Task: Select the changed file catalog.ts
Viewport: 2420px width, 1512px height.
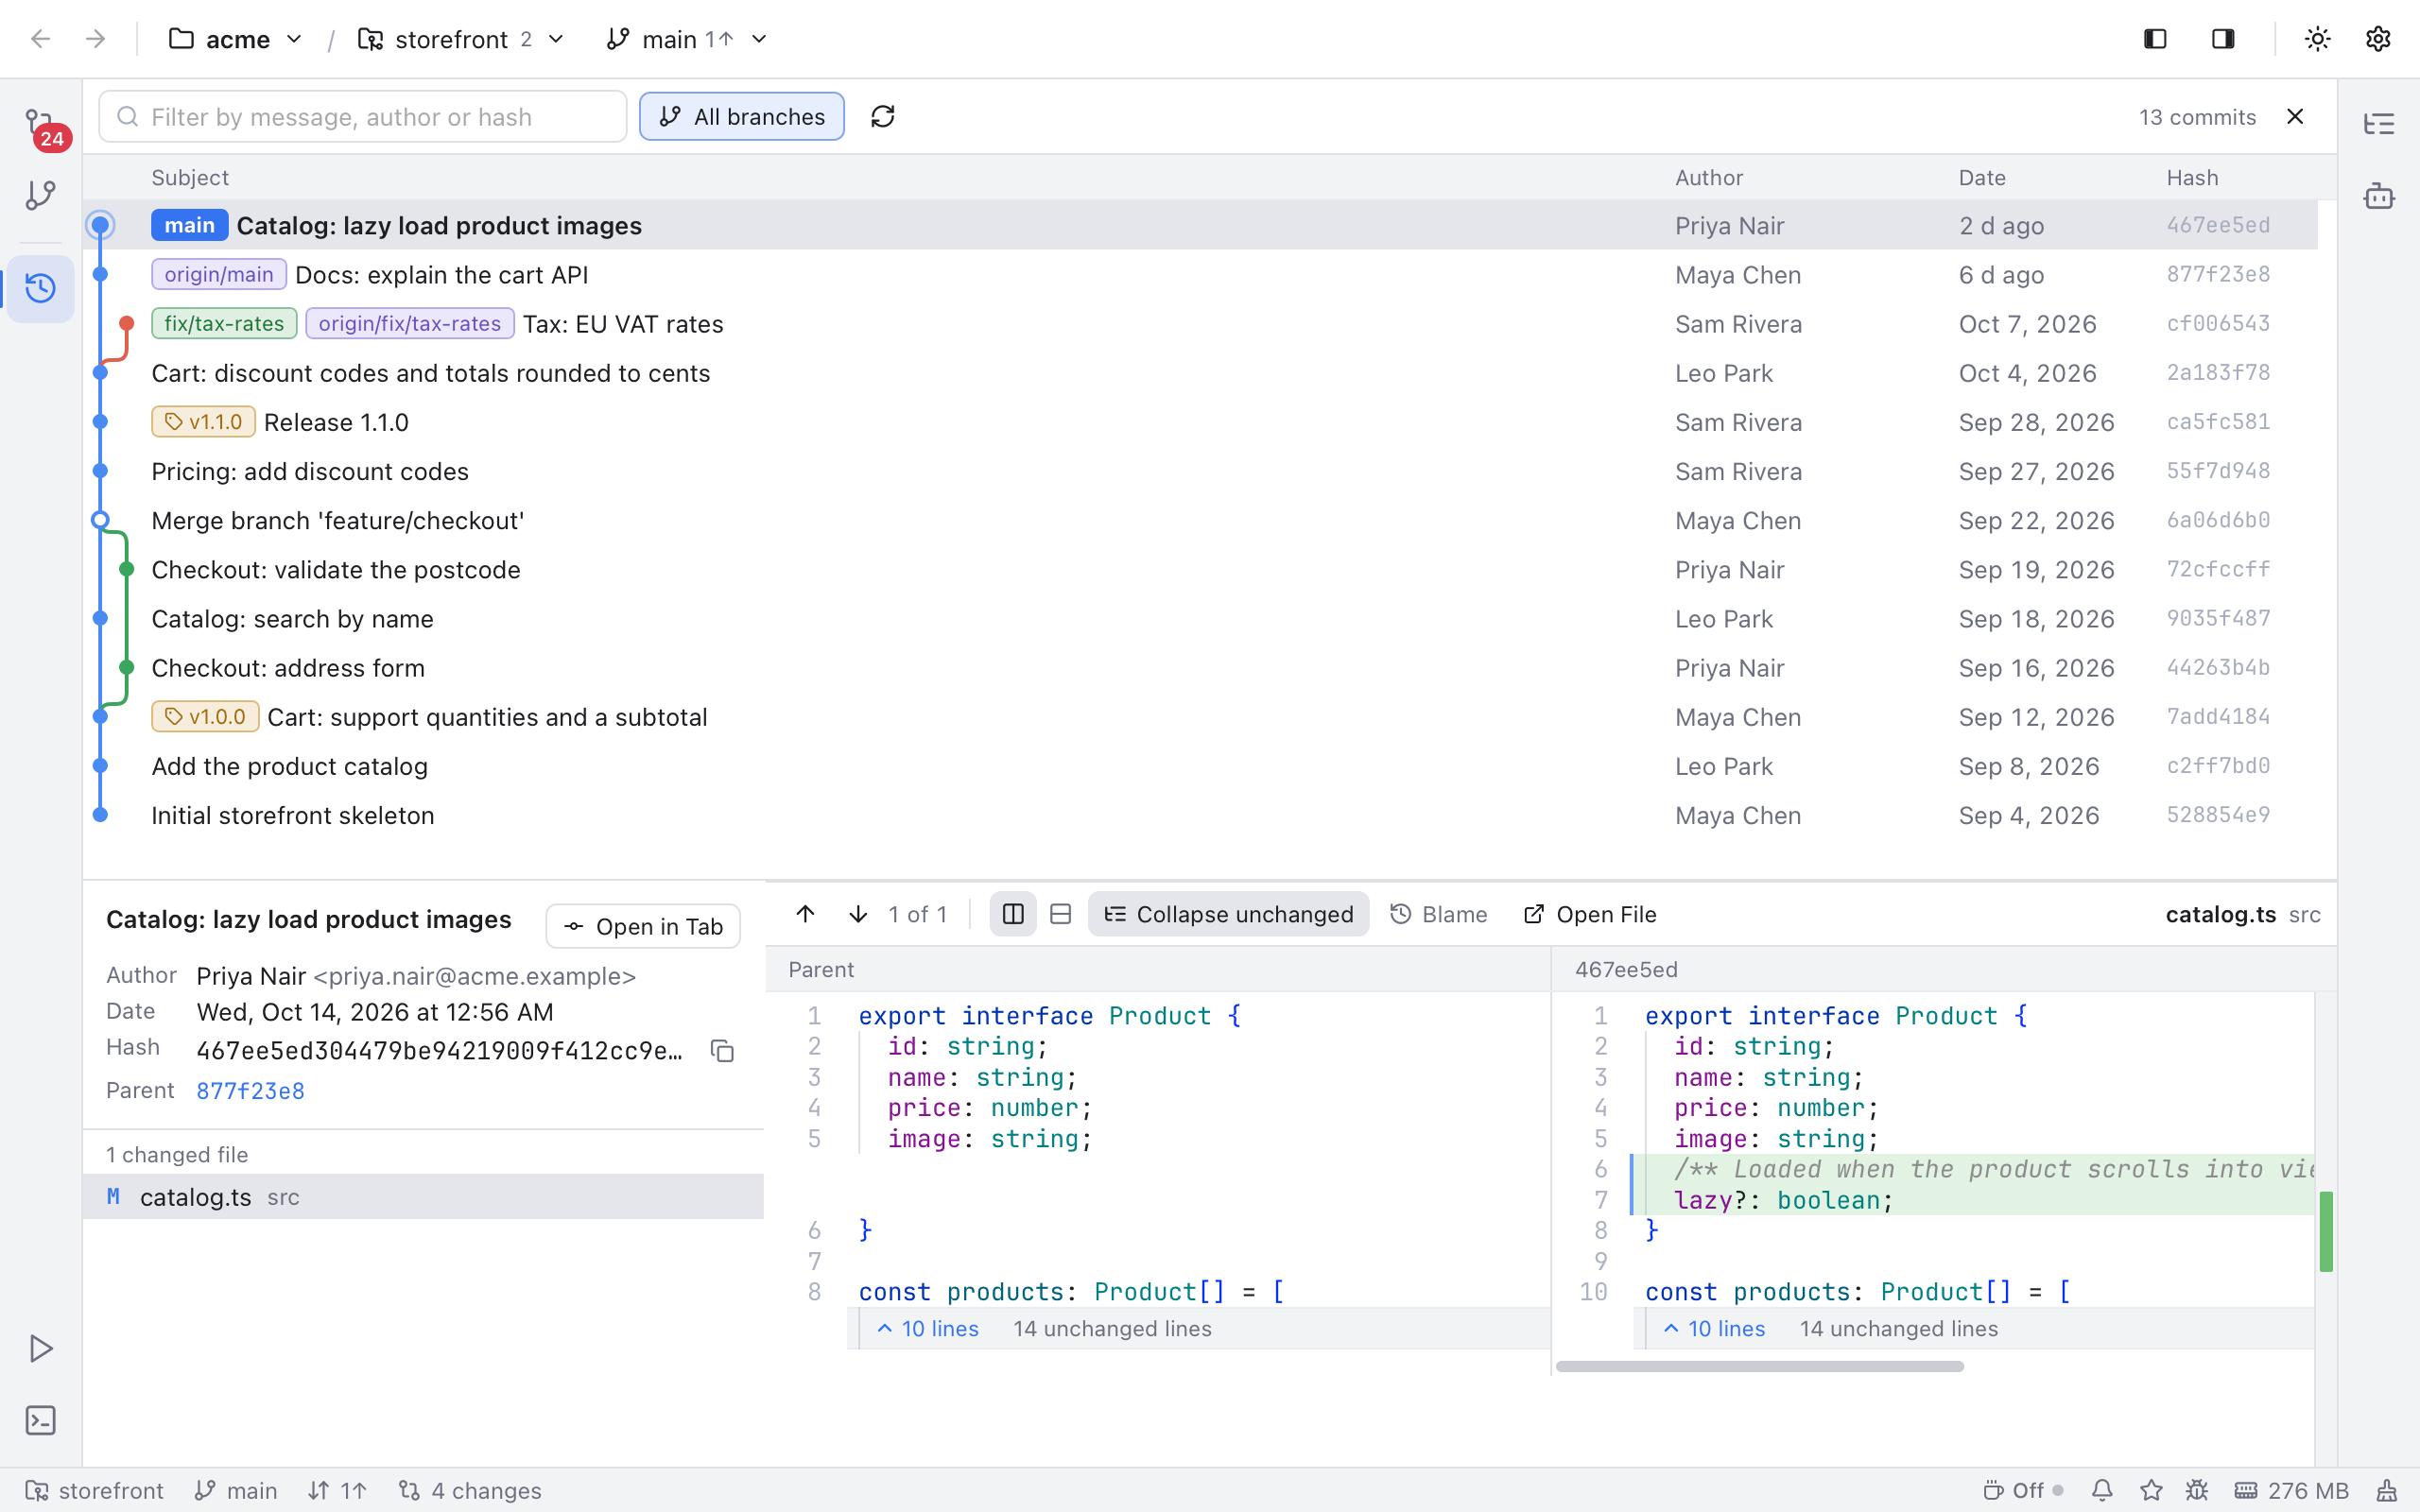Action: click(423, 1197)
